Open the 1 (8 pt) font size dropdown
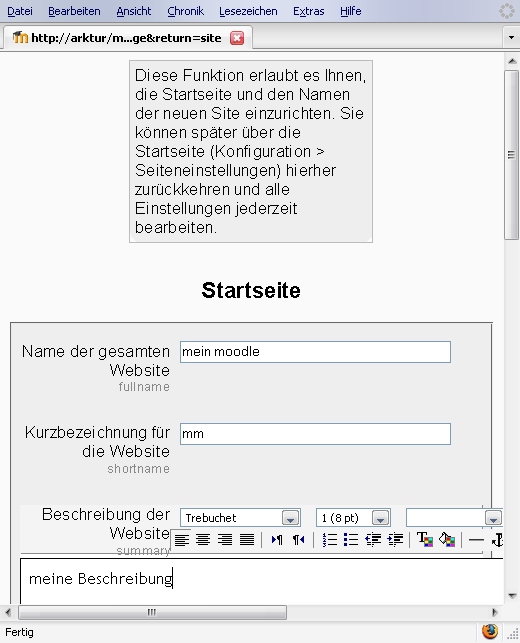The image size is (520, 643). 353,518
